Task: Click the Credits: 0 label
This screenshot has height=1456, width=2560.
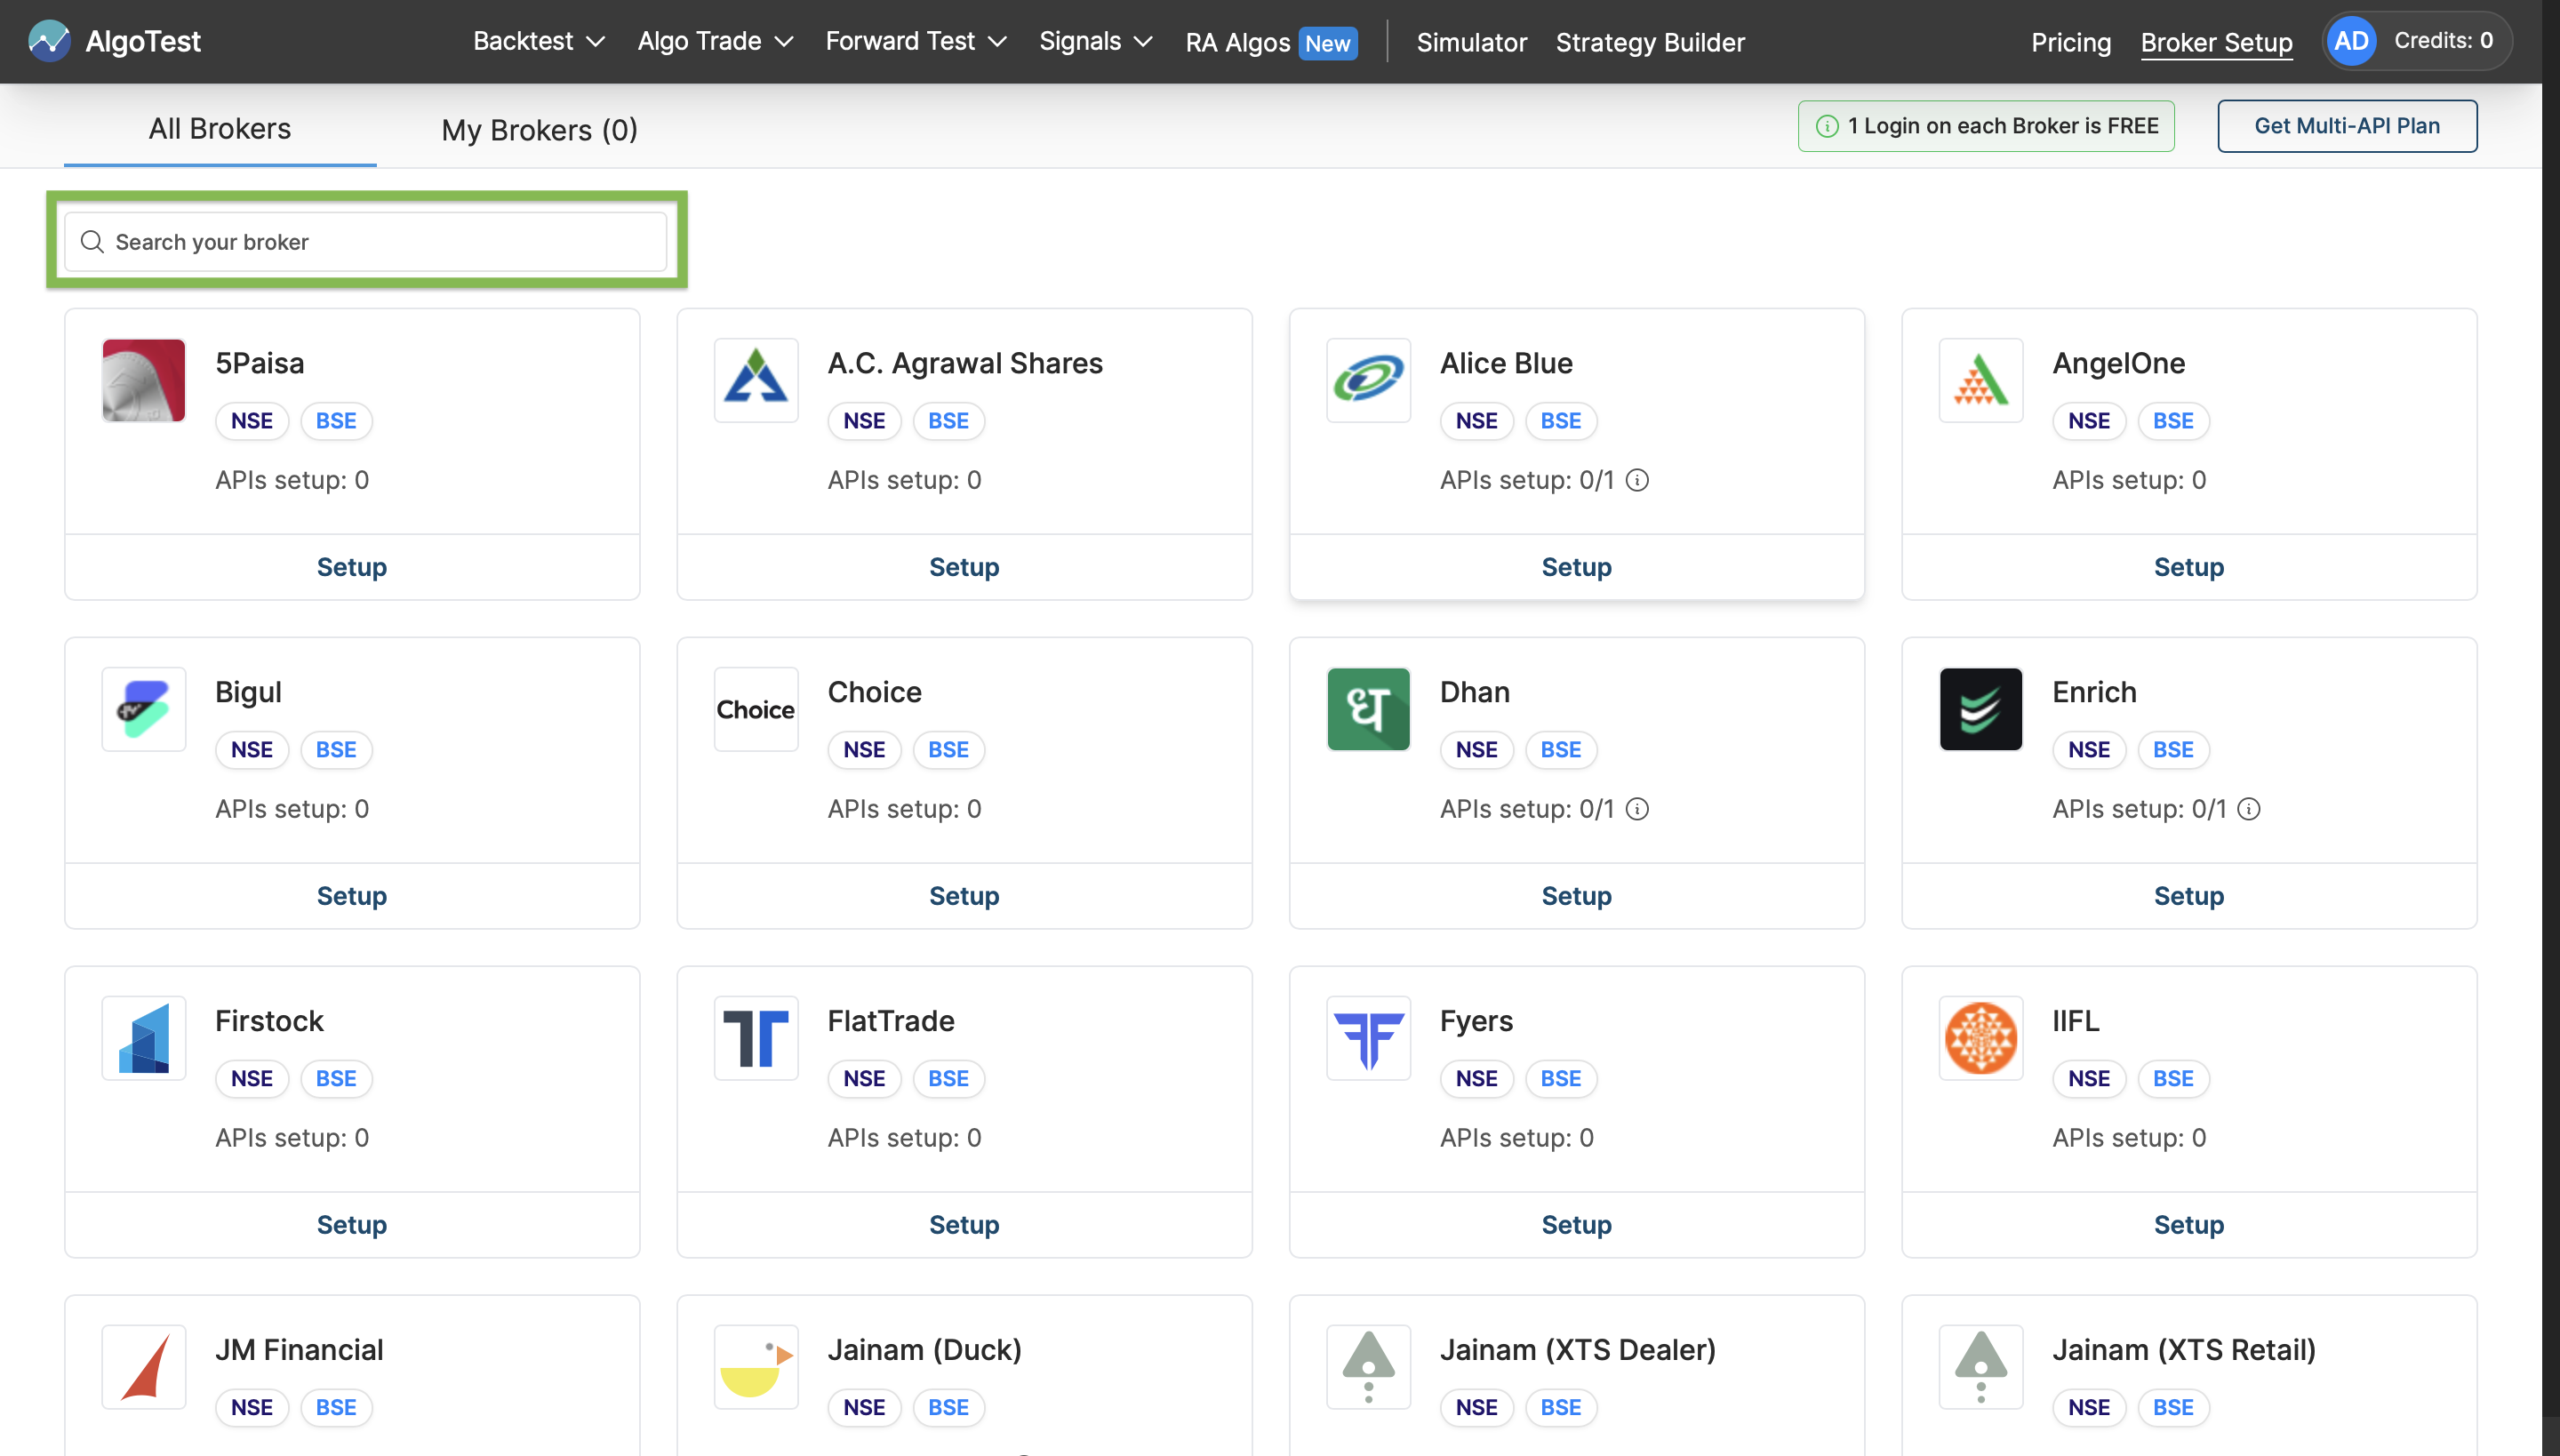Action: [x=2442, y=40]
